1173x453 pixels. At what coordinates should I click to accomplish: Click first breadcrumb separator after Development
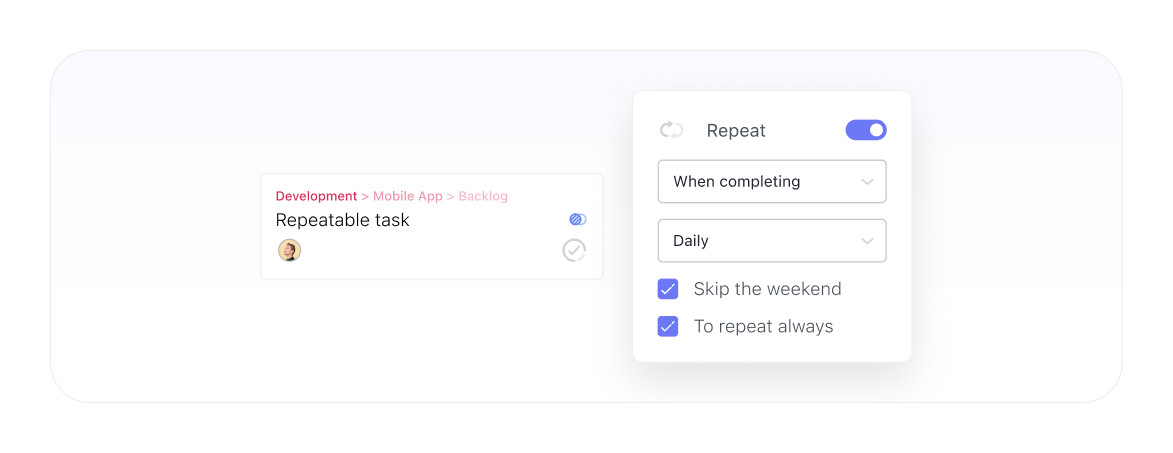[x=365, y=196]
